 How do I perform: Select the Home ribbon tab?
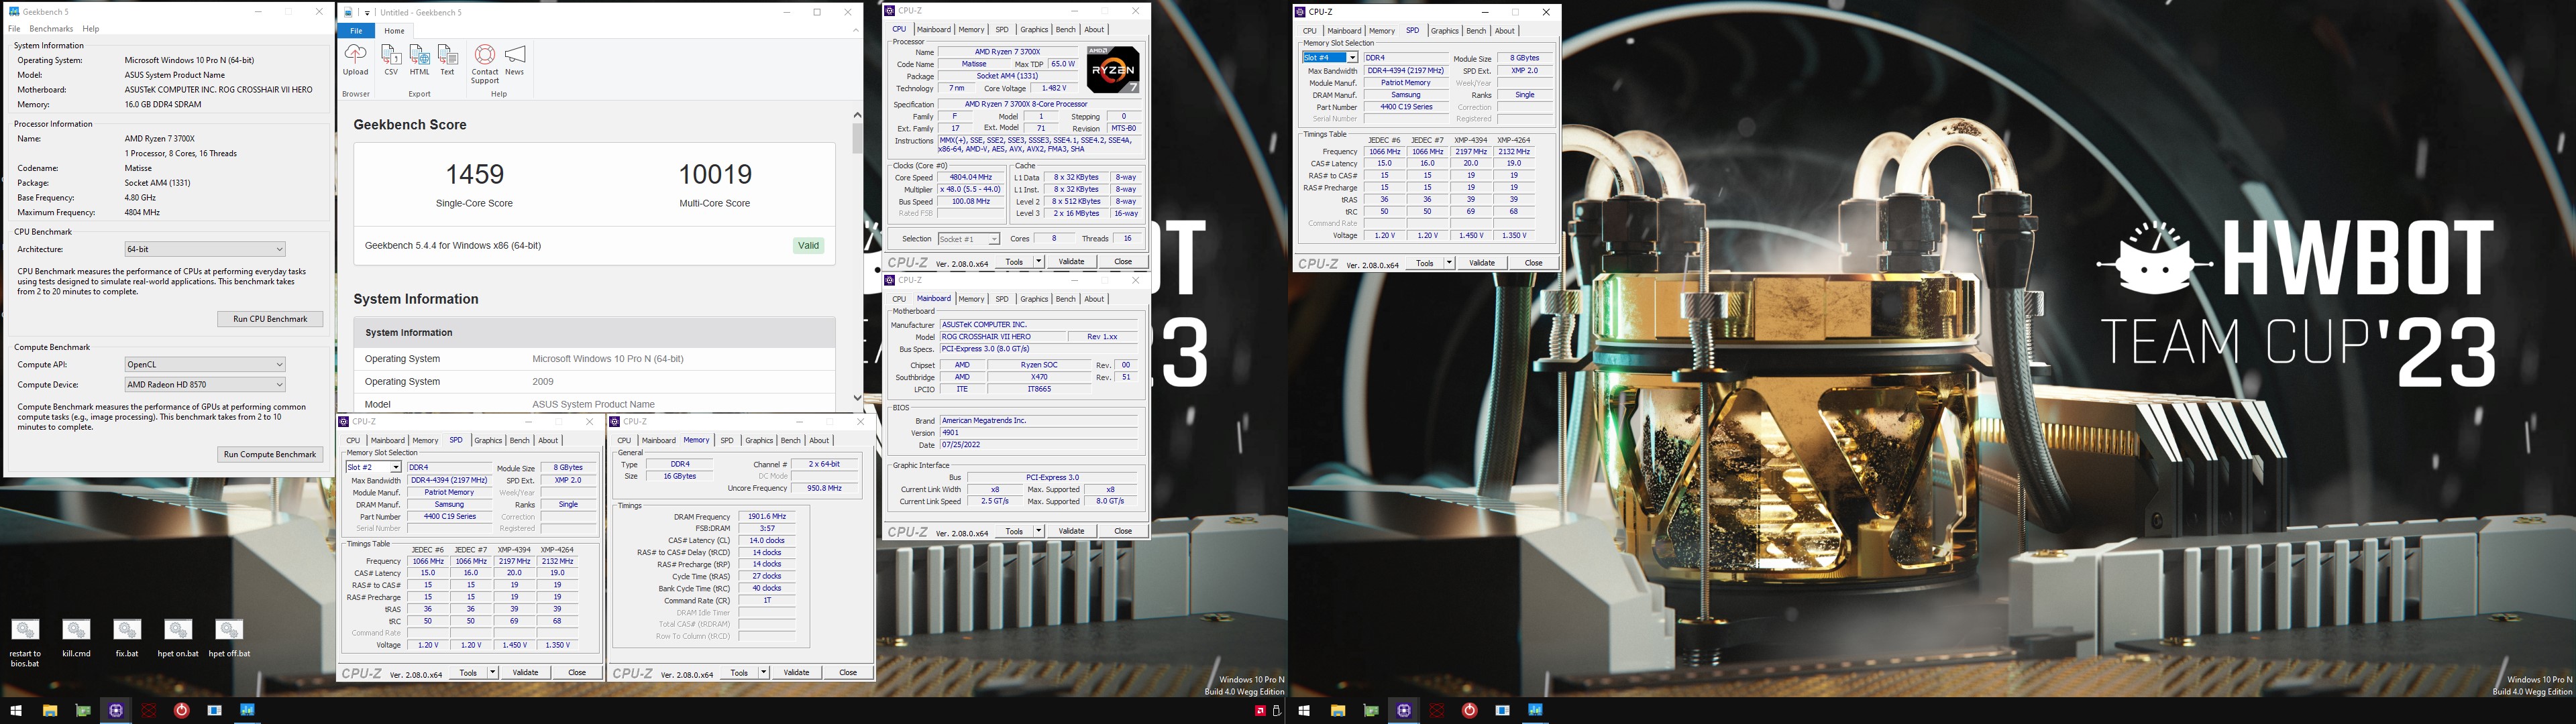click(394, 31)
